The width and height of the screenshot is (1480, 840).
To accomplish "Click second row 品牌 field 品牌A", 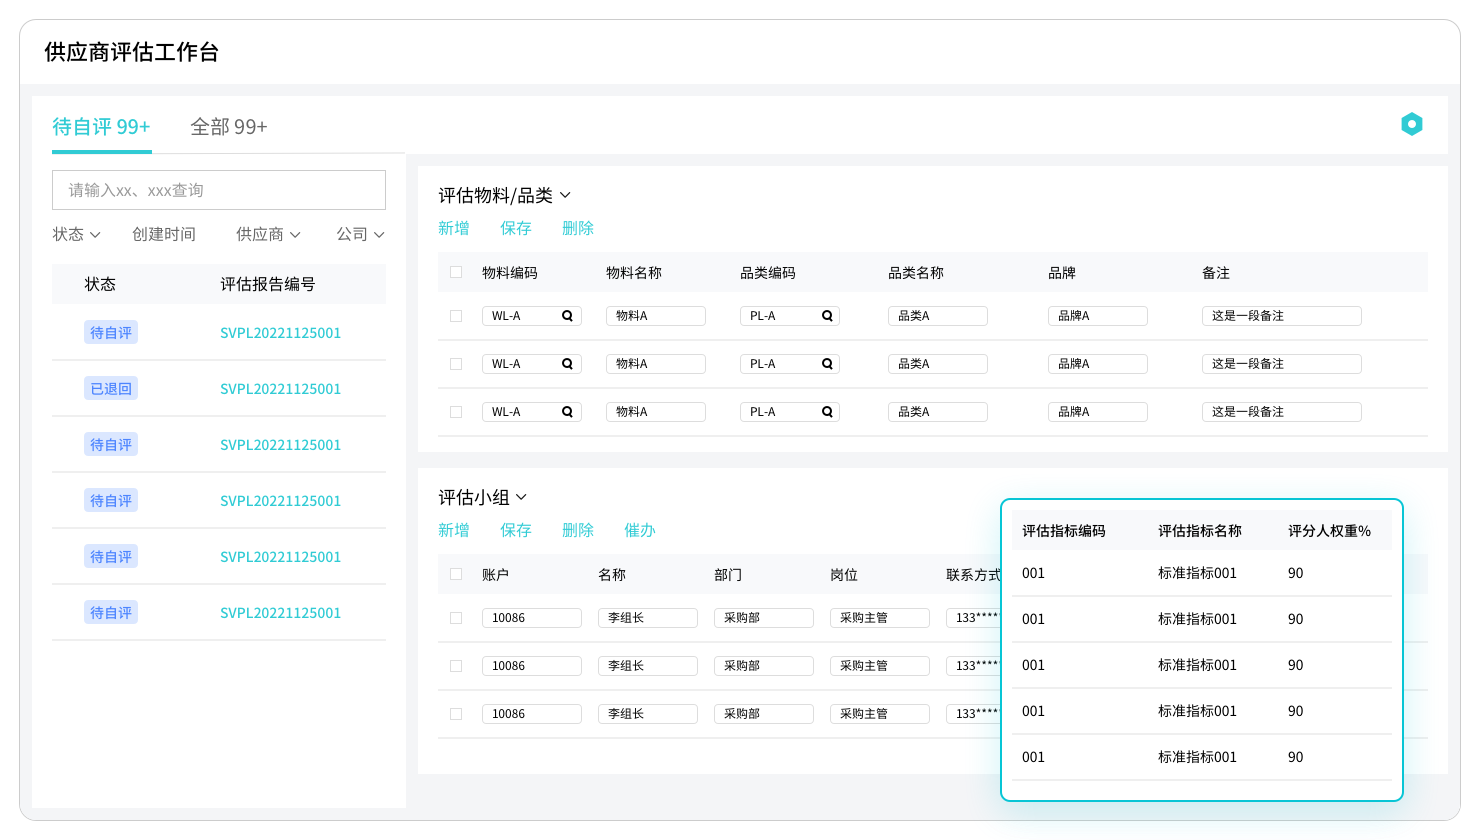I will click(1098, 364).
